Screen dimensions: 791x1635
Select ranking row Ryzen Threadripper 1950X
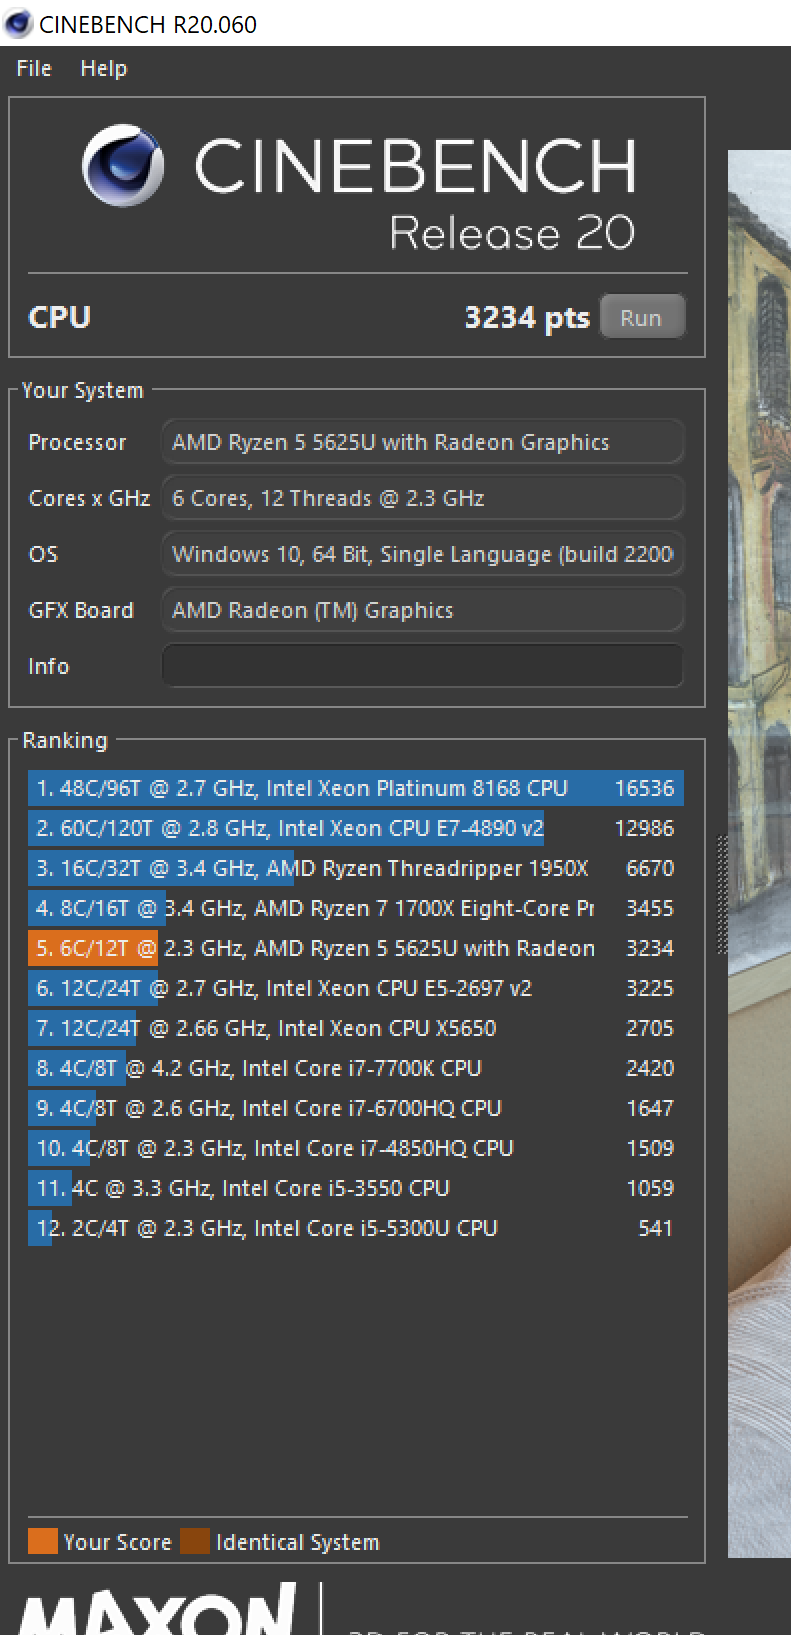point(356,868)
